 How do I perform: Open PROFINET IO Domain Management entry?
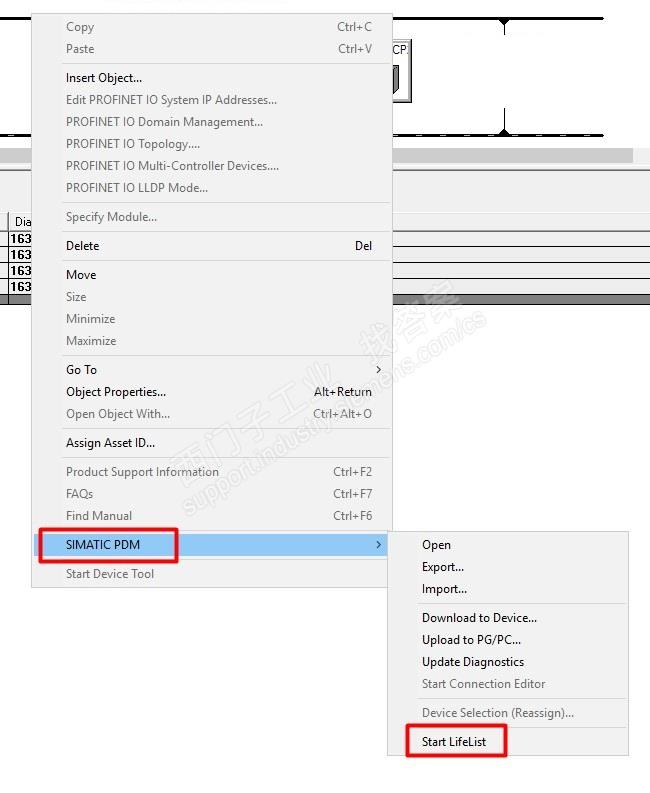[x=211, y=122]
